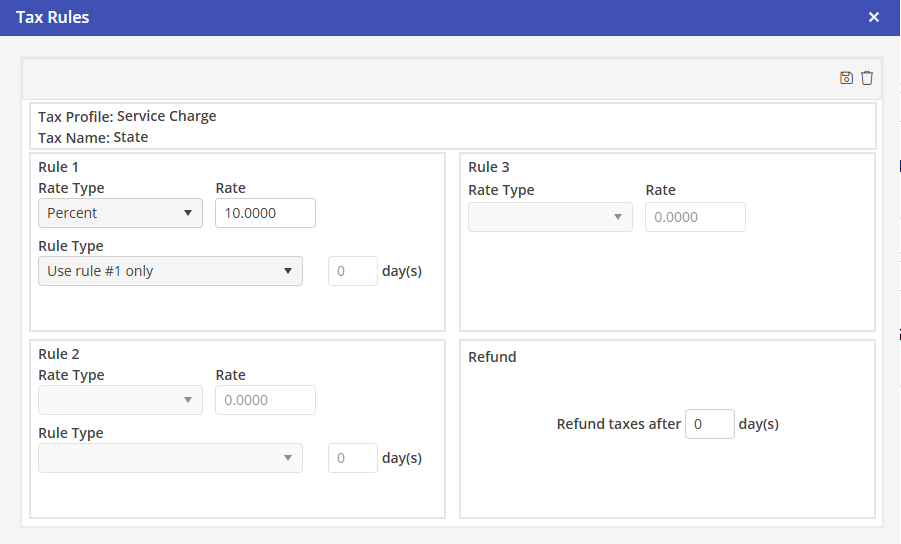Open the Rule 2 Rule Type dropdown
This screenshot has height=544, width=901.
tap(170, 458)
